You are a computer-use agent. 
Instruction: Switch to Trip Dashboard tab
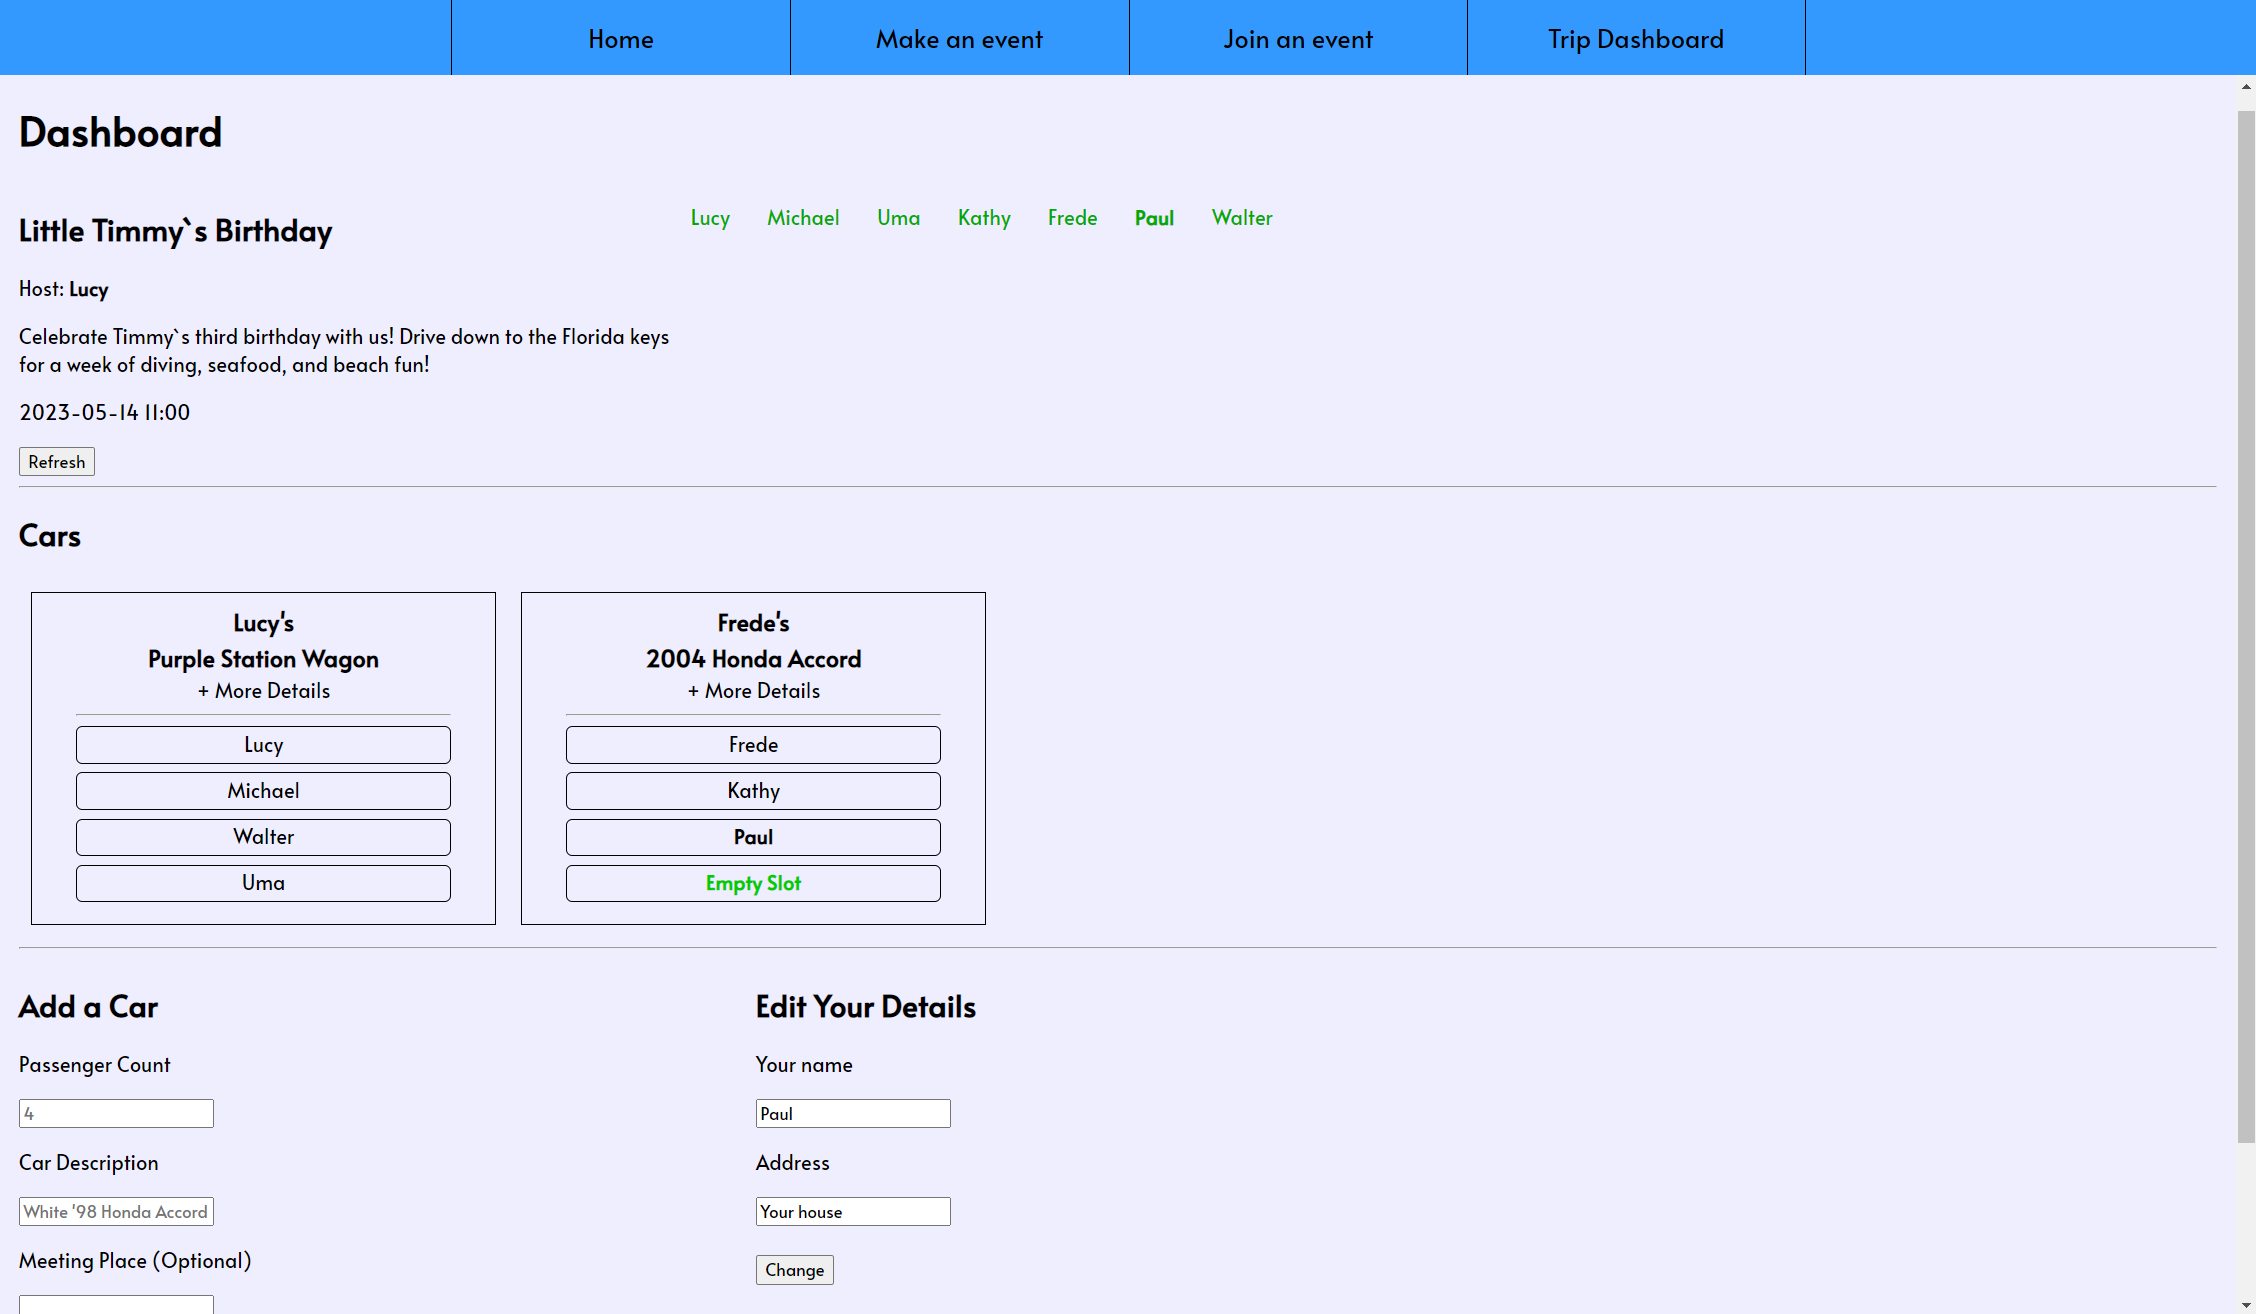click(x=1635, y=38)
